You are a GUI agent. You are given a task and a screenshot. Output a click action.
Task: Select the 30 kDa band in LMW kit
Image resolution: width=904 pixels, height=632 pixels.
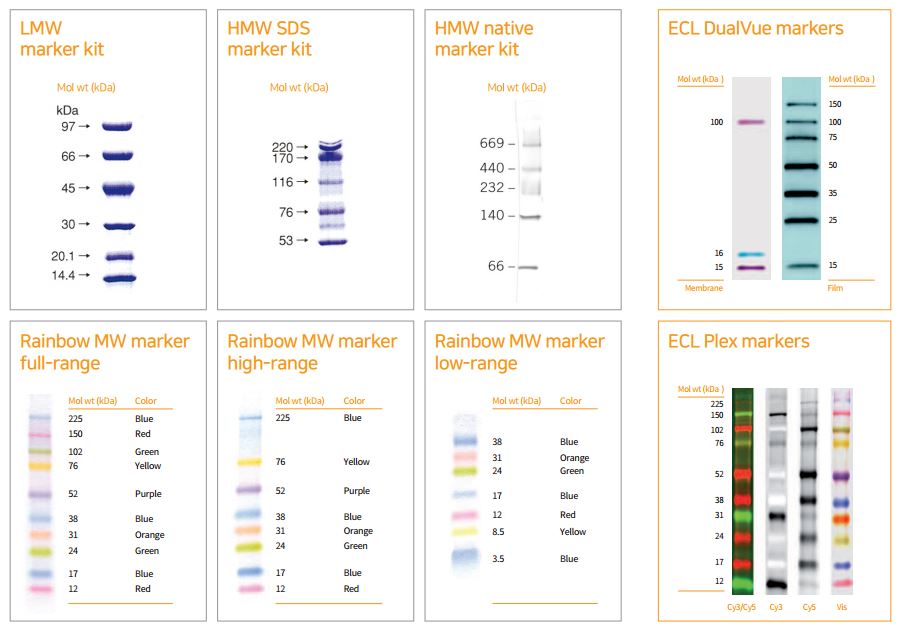pyautogui.click(x=119, y=226)
